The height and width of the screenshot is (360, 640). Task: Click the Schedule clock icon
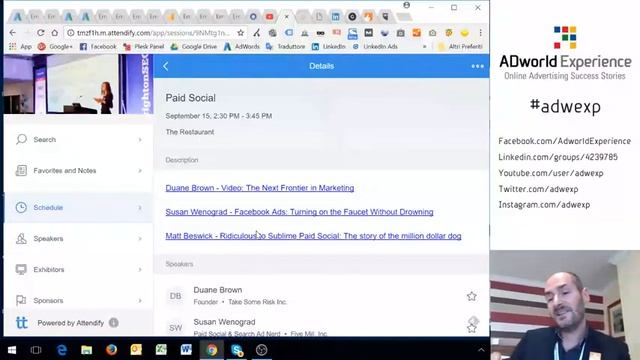pos(21,207)
